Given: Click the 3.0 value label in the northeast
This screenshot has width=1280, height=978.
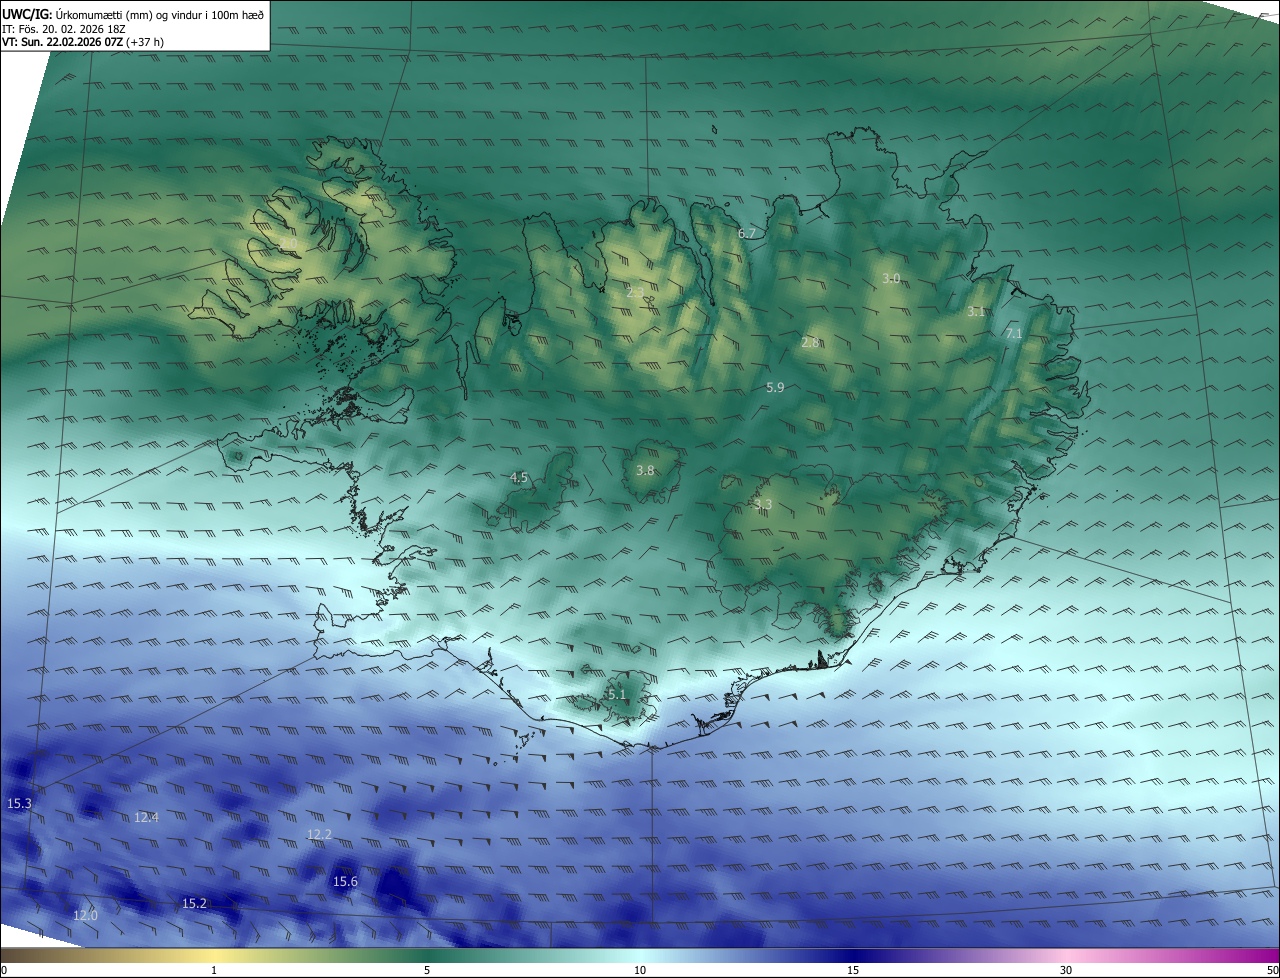Looking at the screenshot, I should (891, 278).
